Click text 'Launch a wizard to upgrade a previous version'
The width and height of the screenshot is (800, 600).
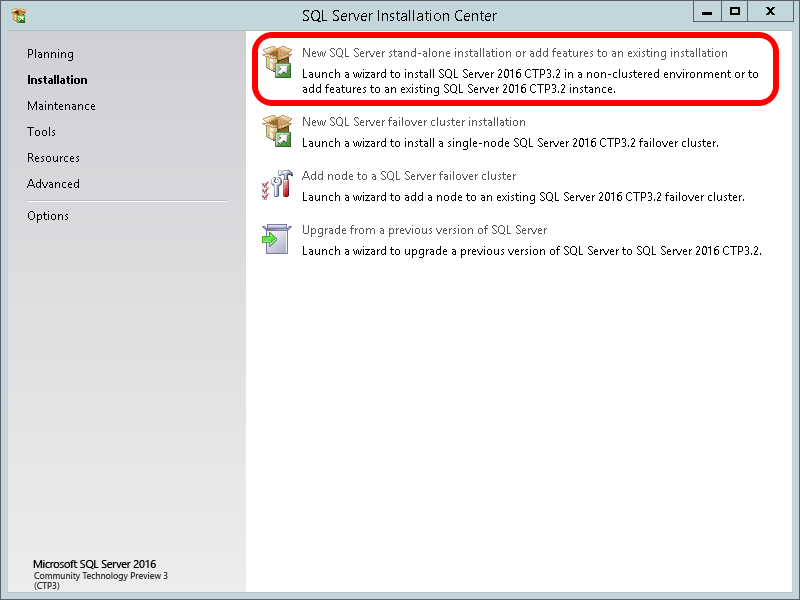tap(532, 252)
